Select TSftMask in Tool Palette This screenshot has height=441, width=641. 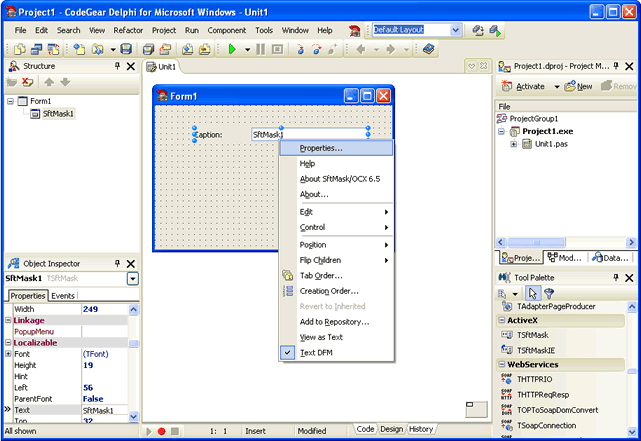coord(533,335)
